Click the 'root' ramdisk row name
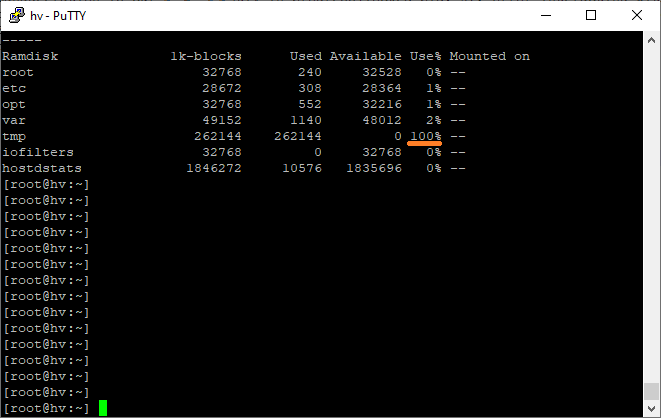The width and height of the screenshot is (661, 418). click(x=18, y=72)
